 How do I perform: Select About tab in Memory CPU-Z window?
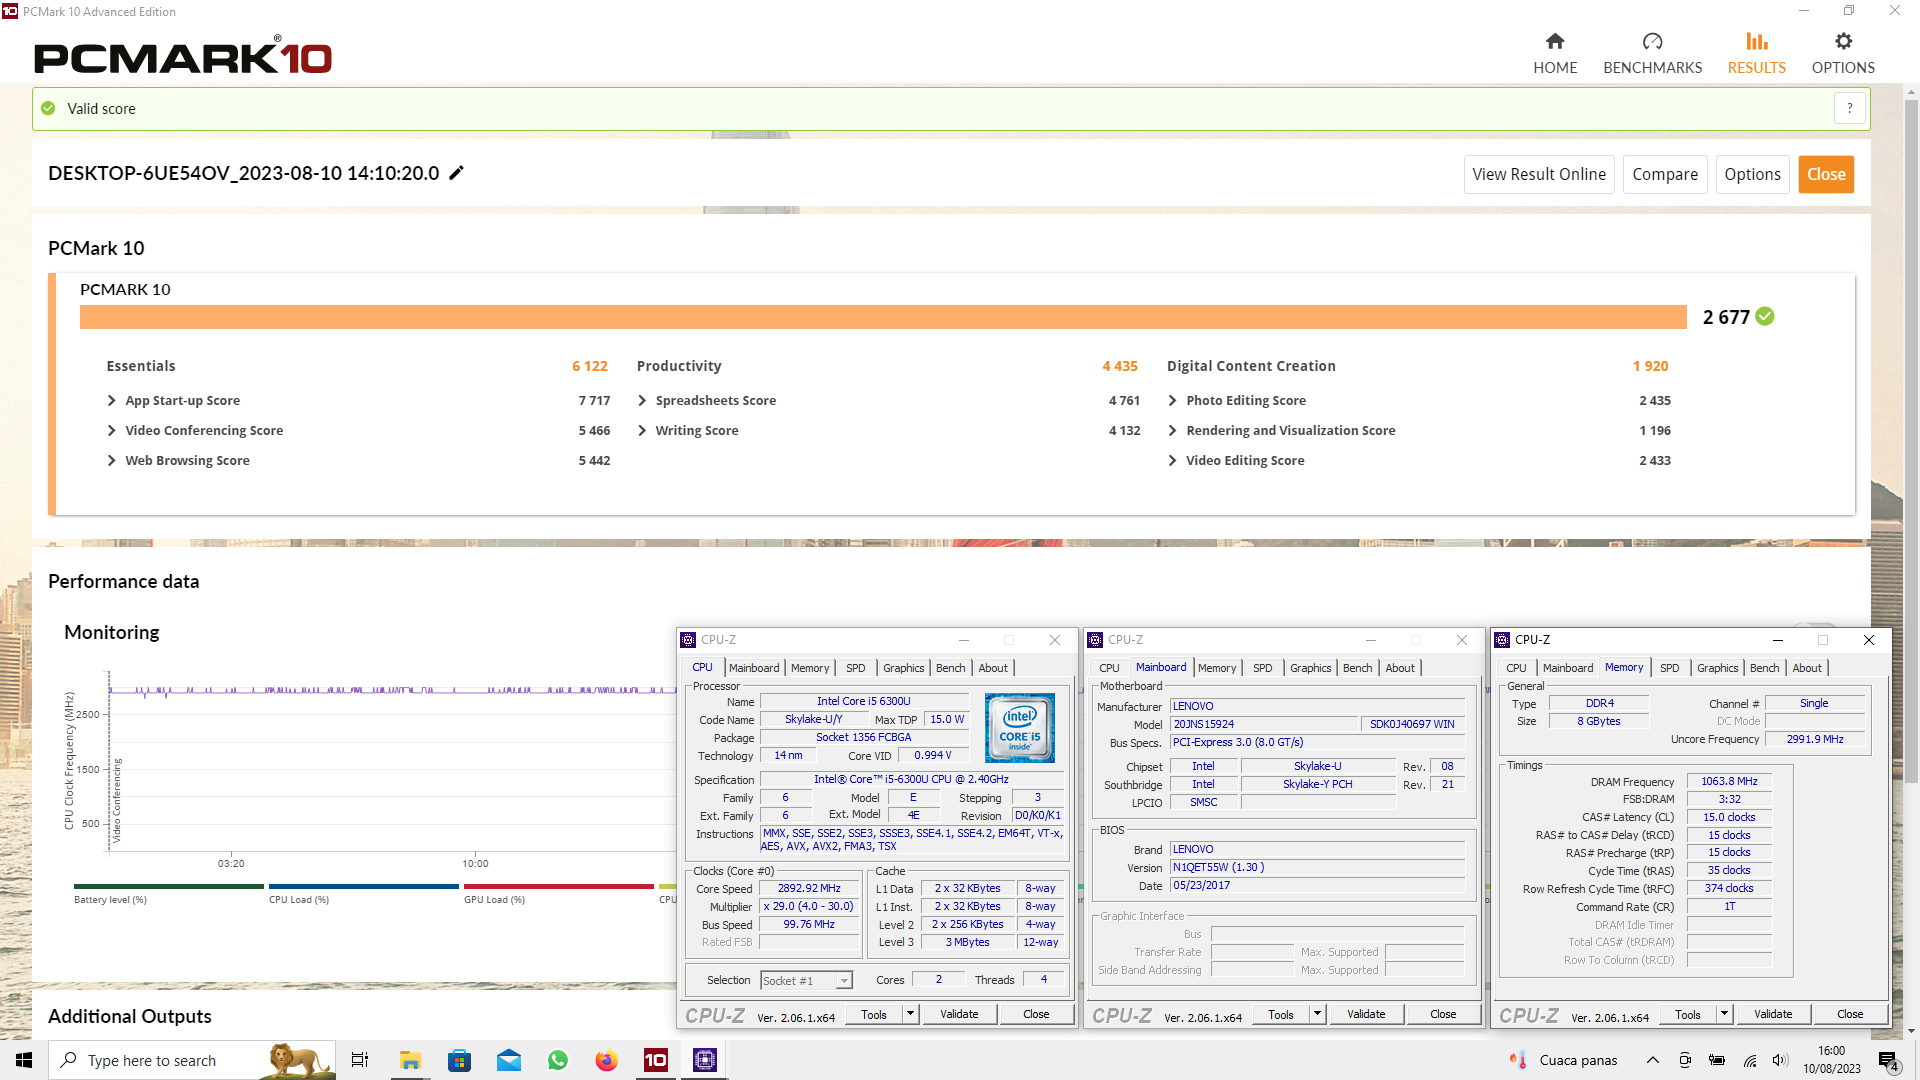(x=1806, y=668)
